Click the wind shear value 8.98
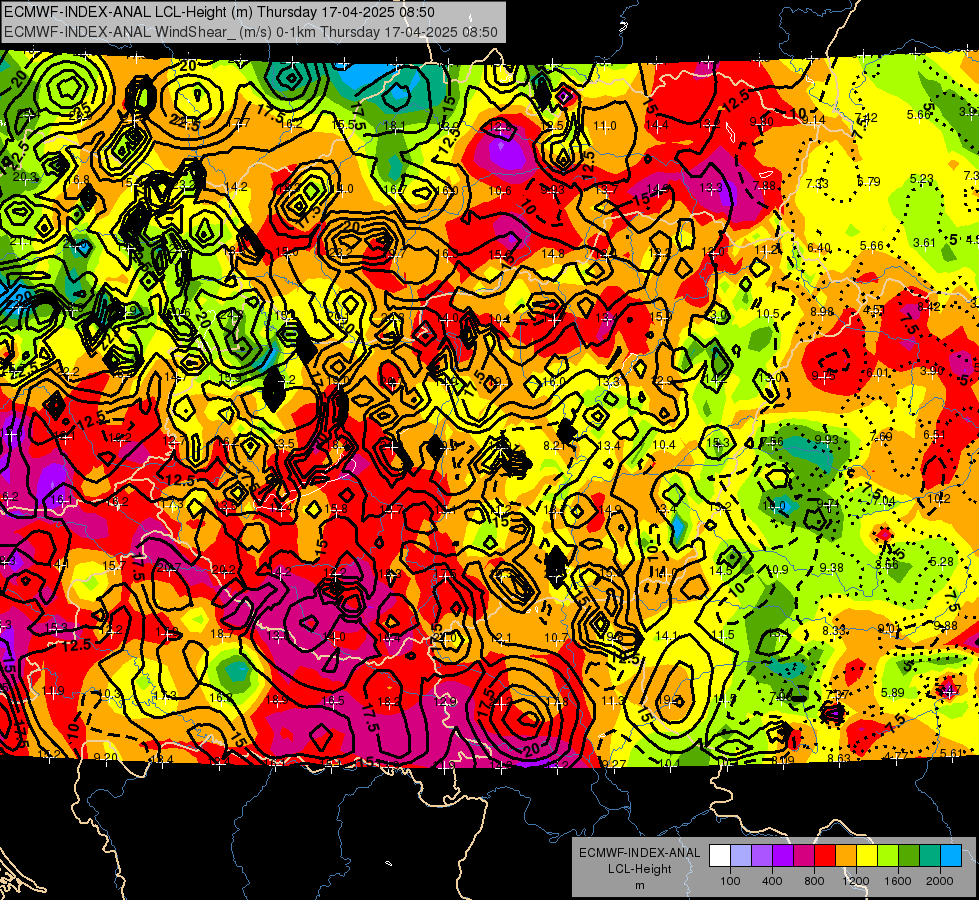 [822, 312]
